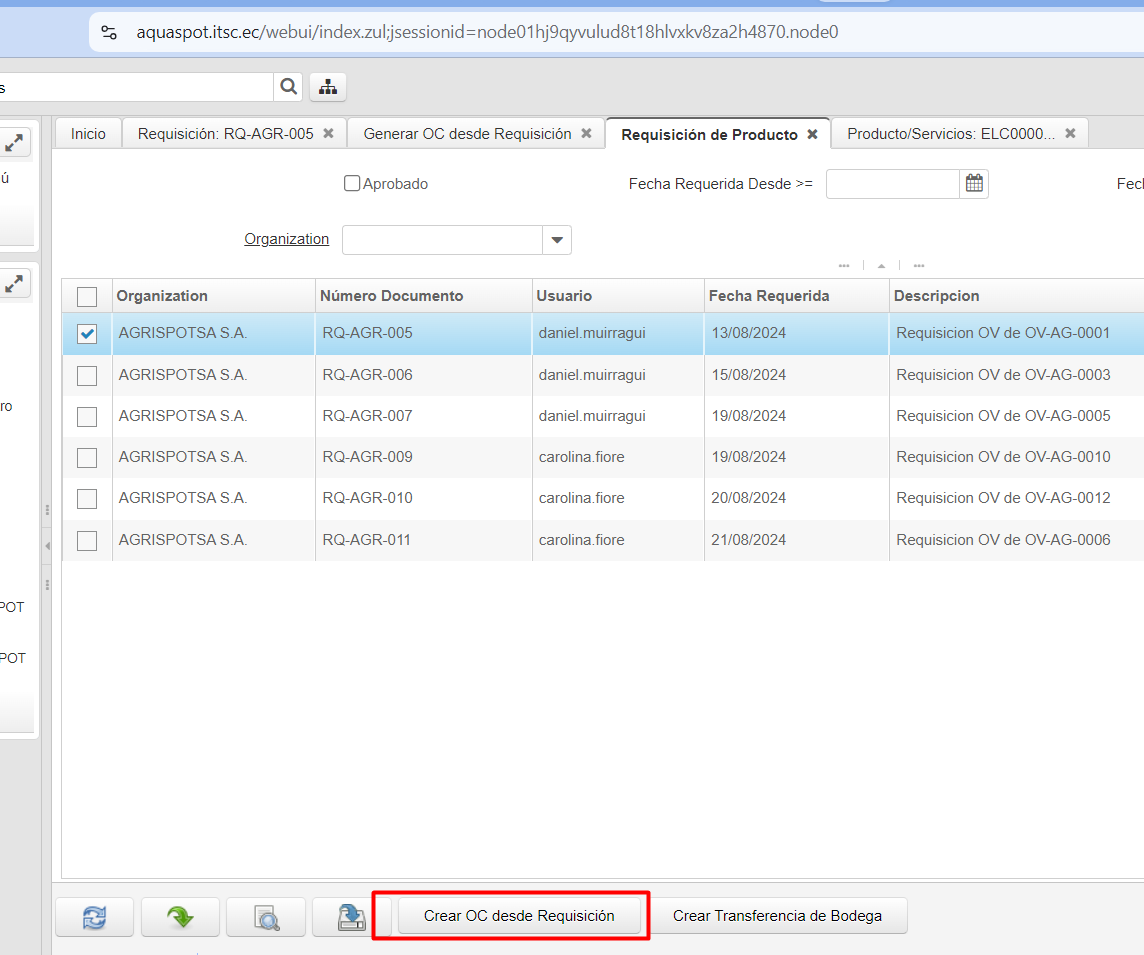1144x955 pixels.
Task: Click Crear Transferencia de Bodega button
Action: pos(777,916)
